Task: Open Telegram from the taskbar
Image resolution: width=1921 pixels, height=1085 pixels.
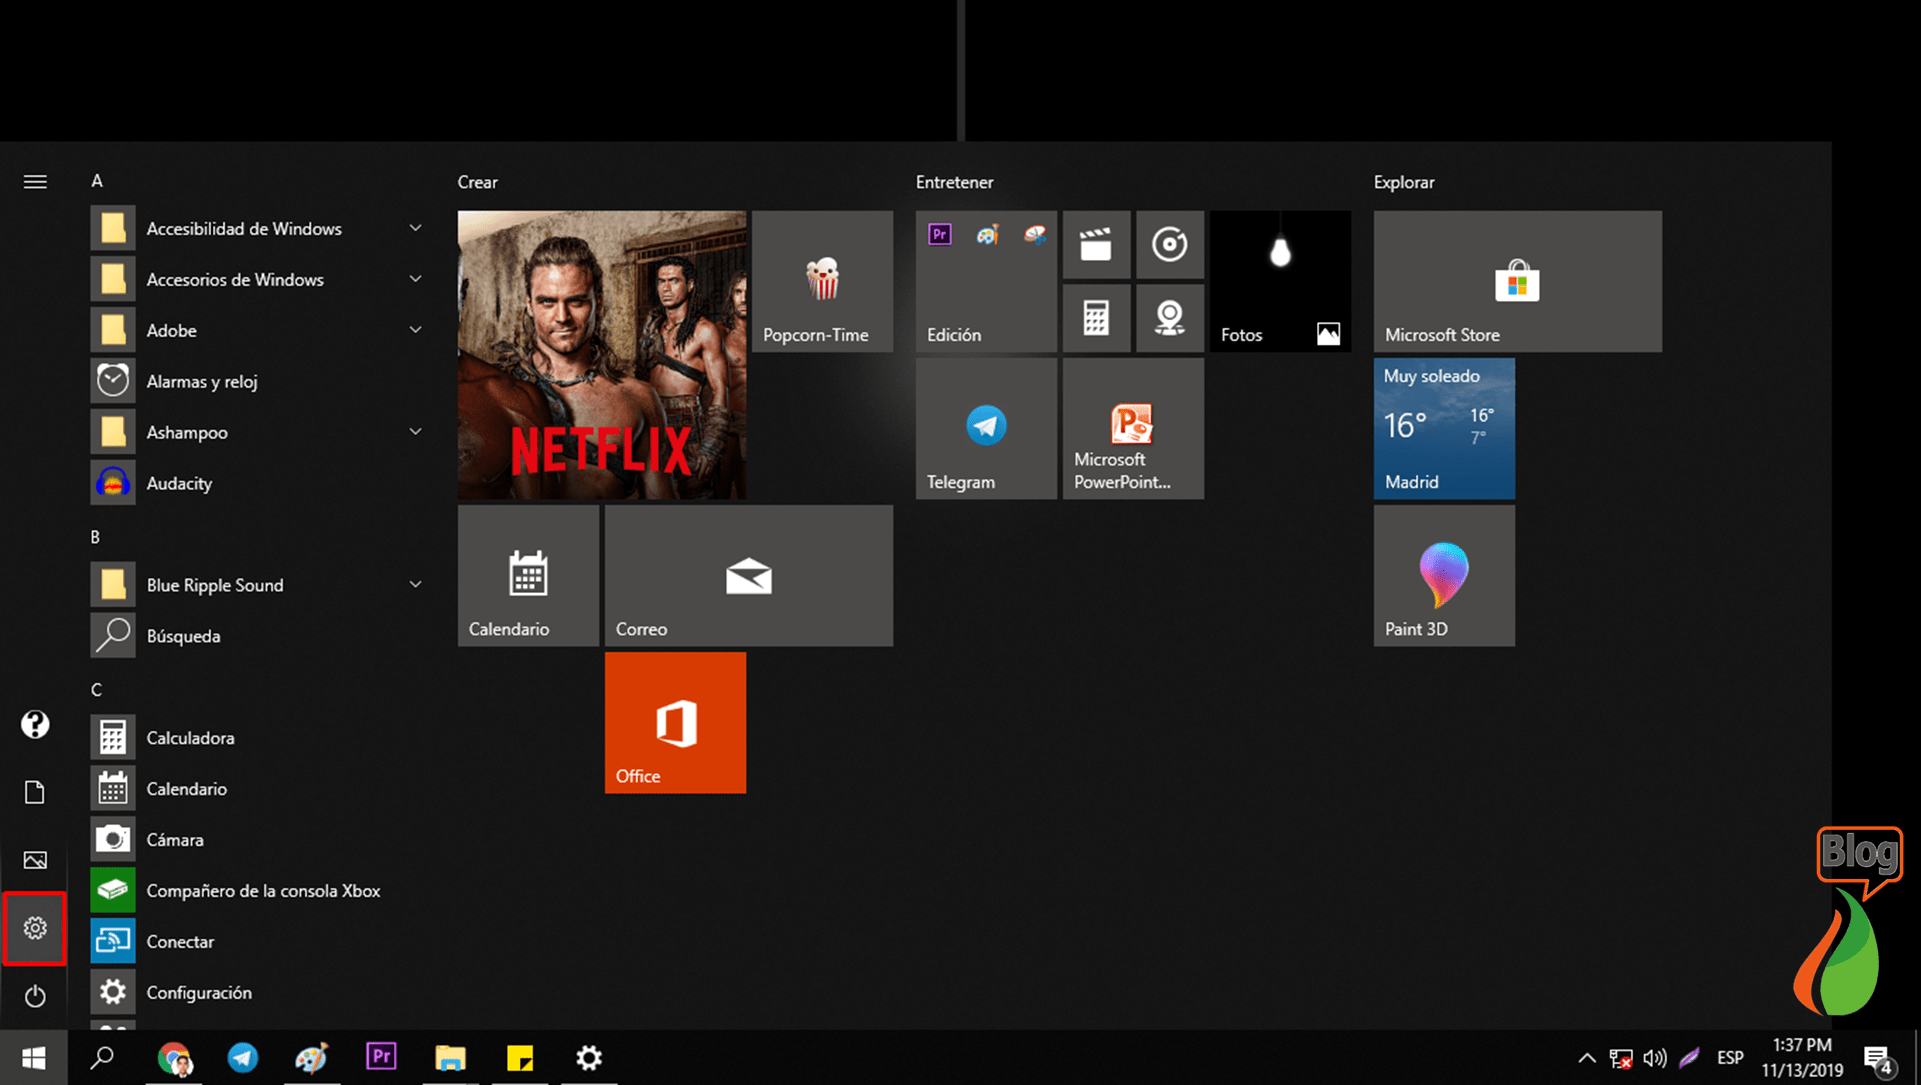Action: (243, 1057)
